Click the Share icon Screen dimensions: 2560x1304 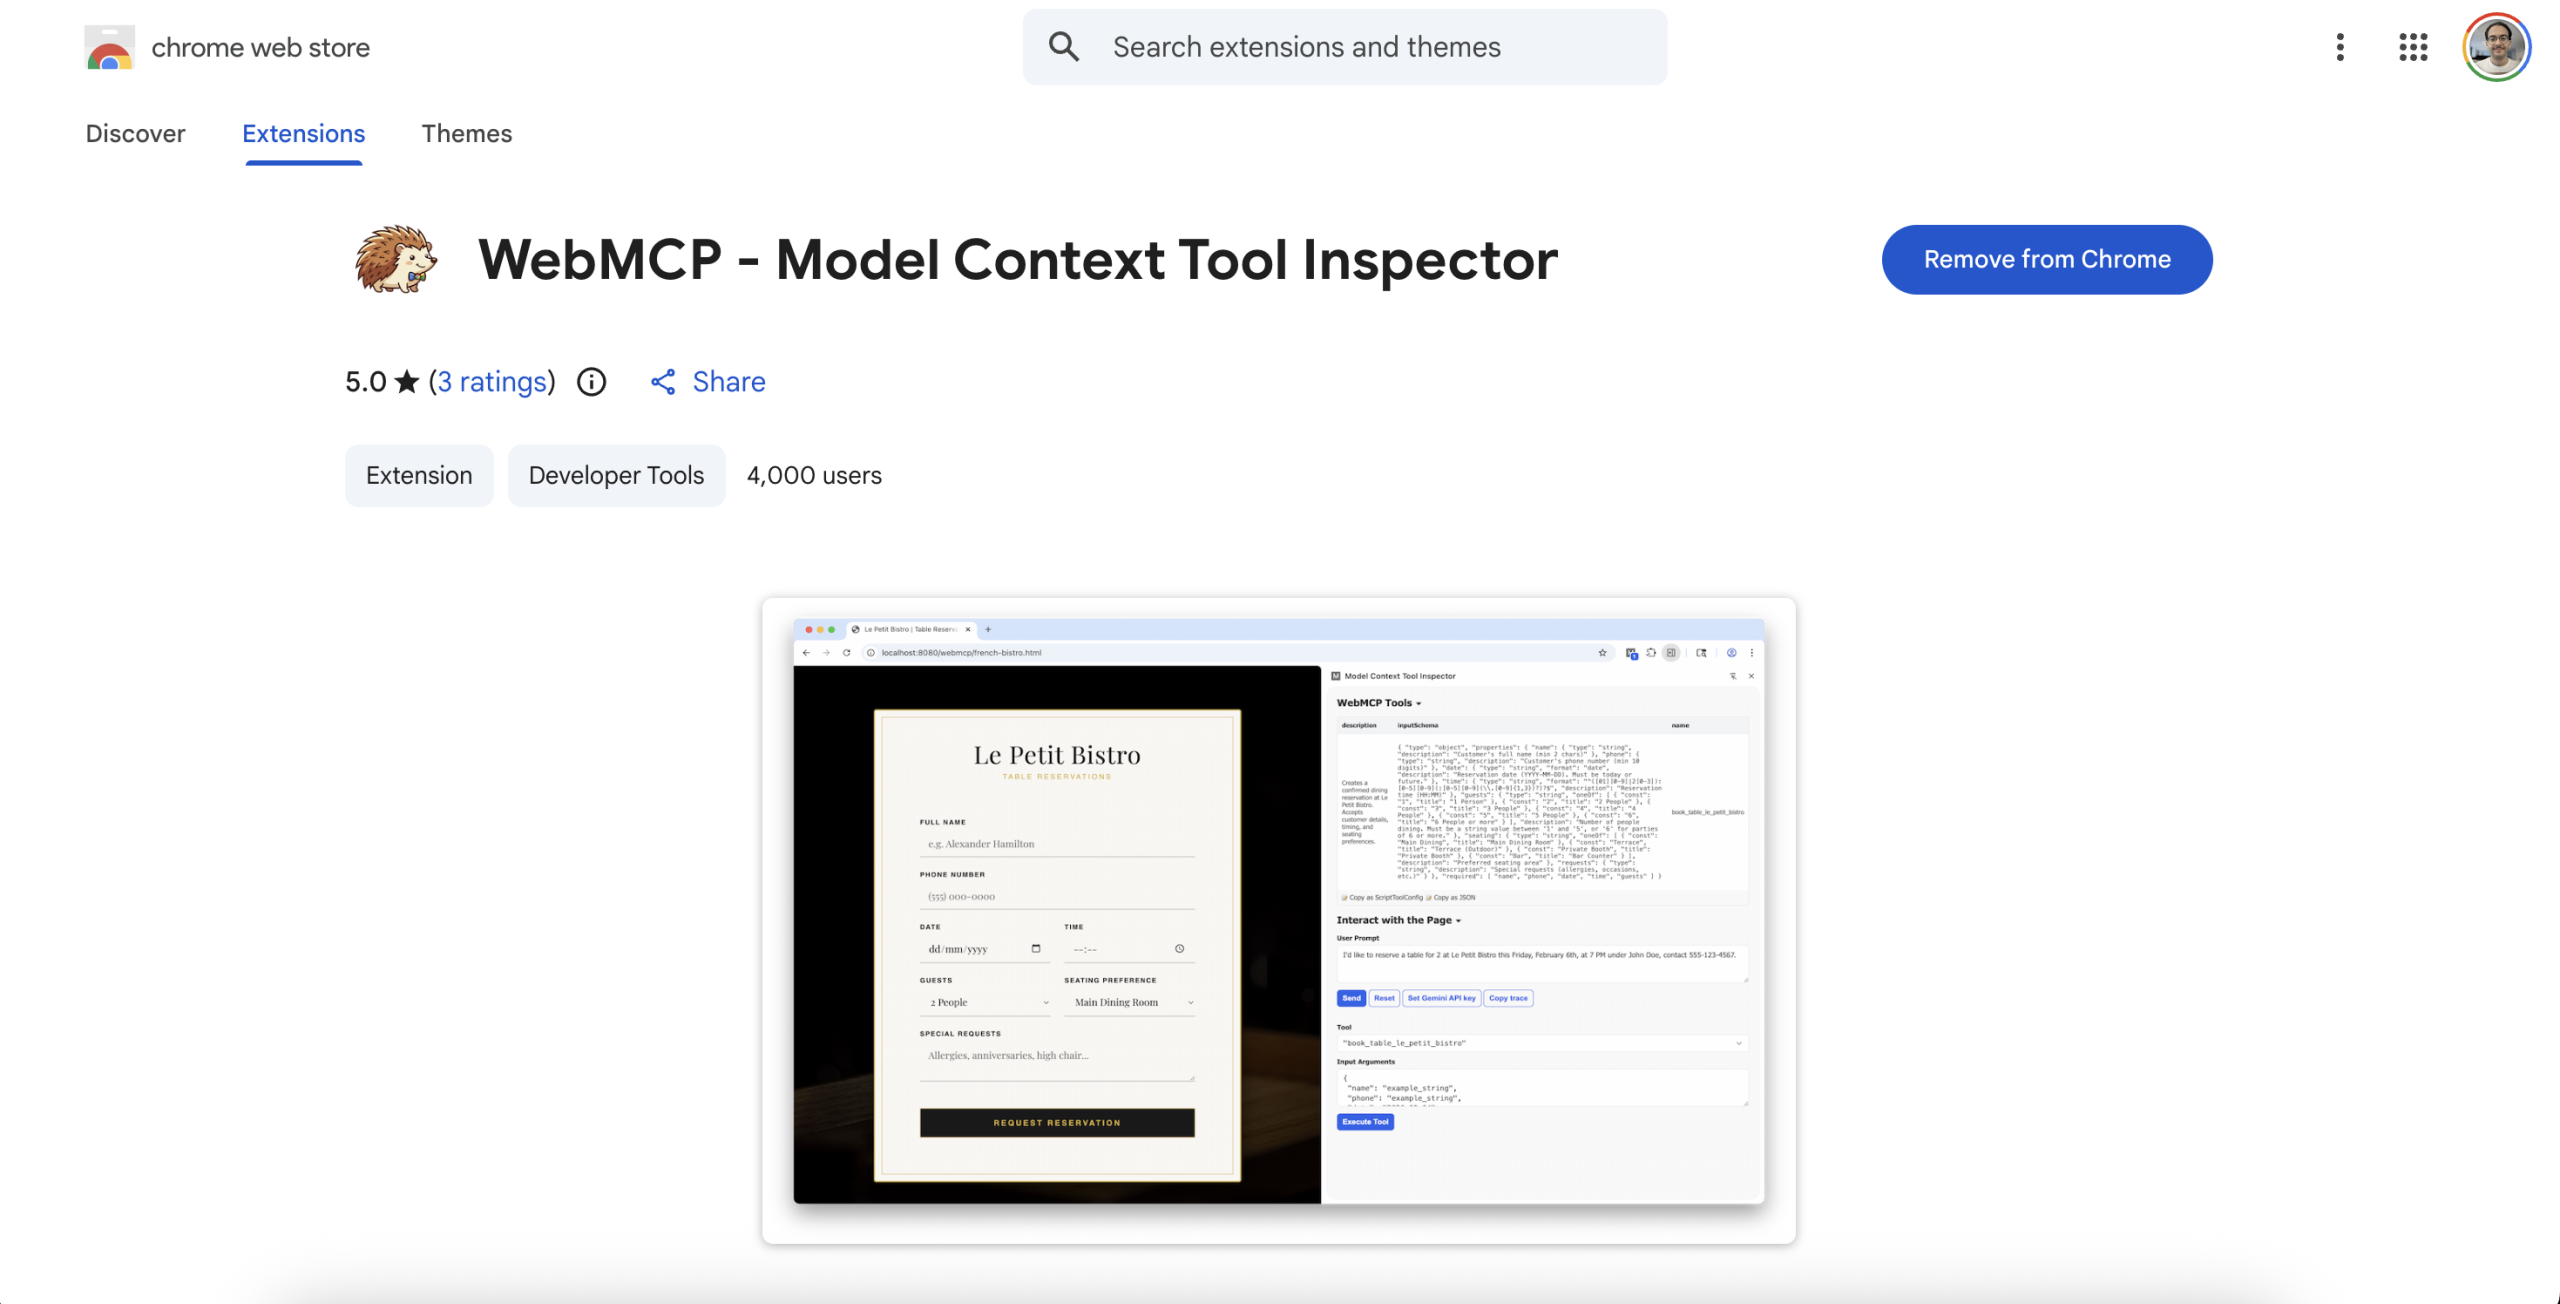click(664, 382)
